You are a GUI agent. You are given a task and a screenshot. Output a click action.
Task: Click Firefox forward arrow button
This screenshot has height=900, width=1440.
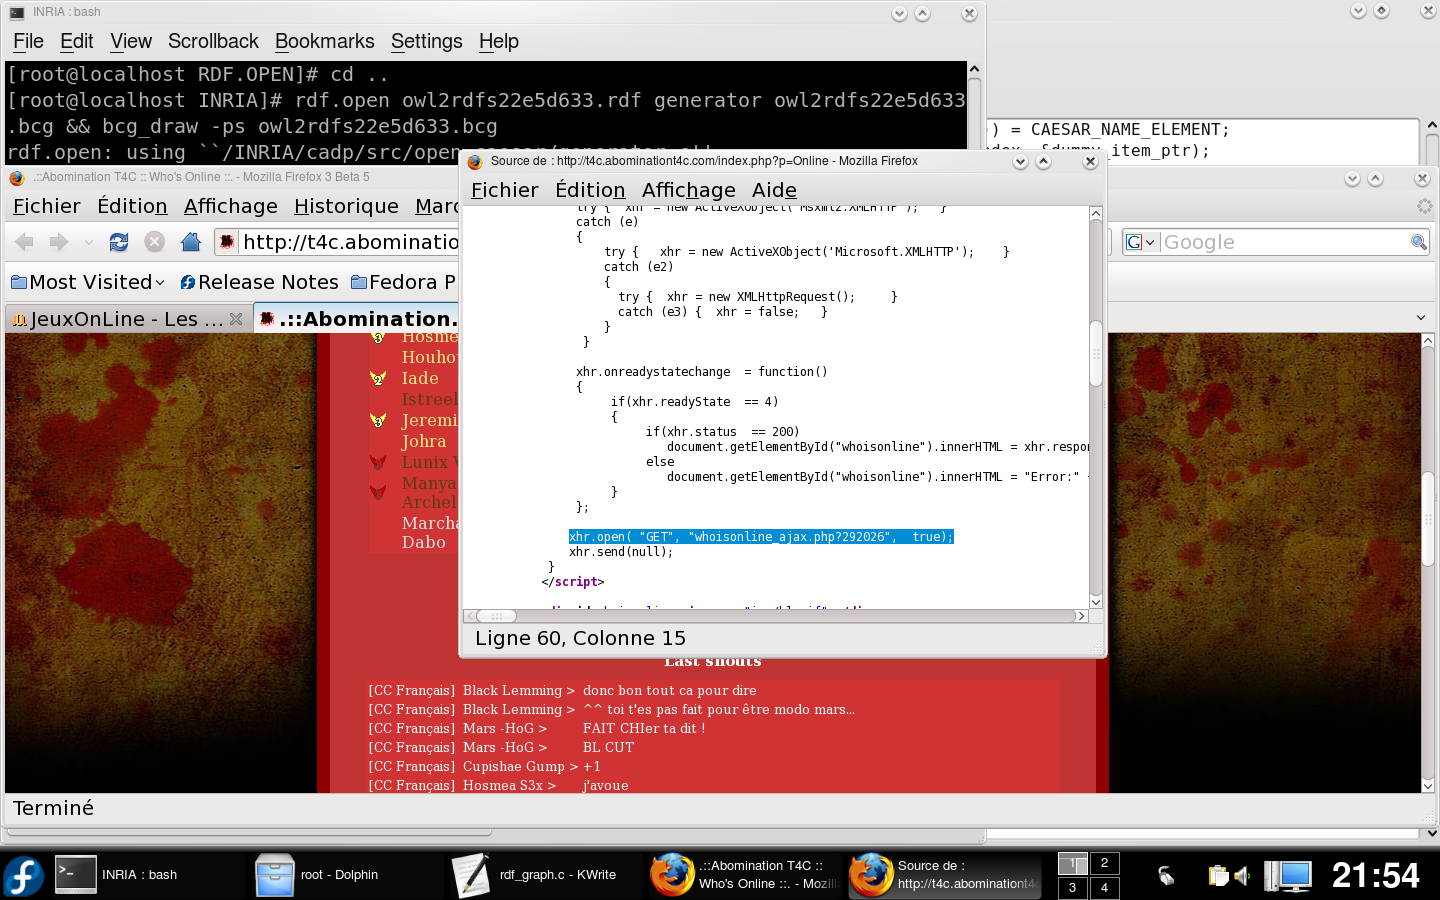point(59,242)
